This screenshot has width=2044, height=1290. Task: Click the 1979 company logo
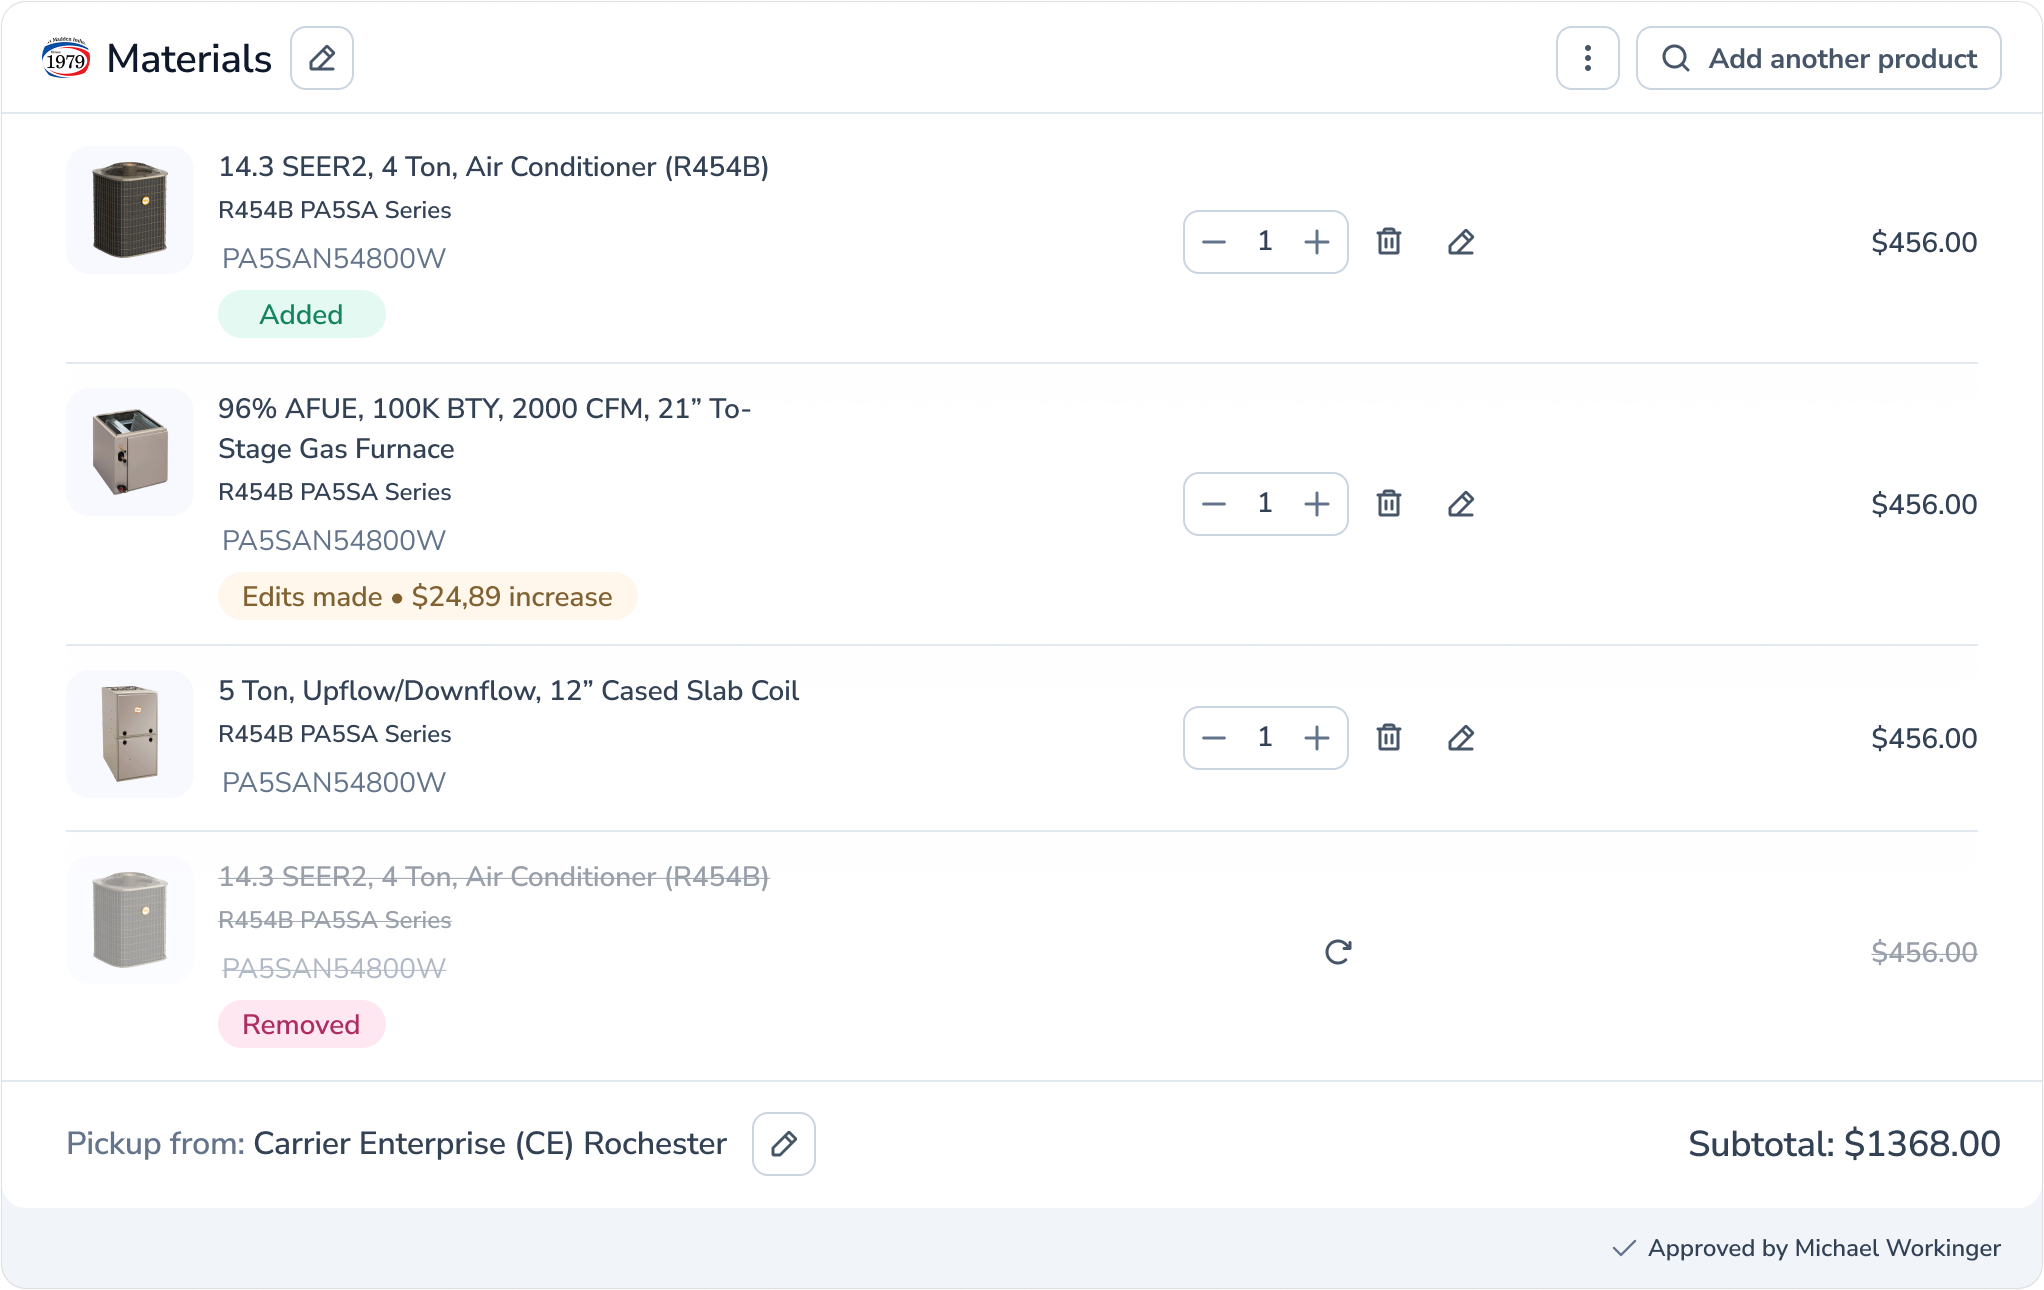pyautogui.click(x=66, y=59)
